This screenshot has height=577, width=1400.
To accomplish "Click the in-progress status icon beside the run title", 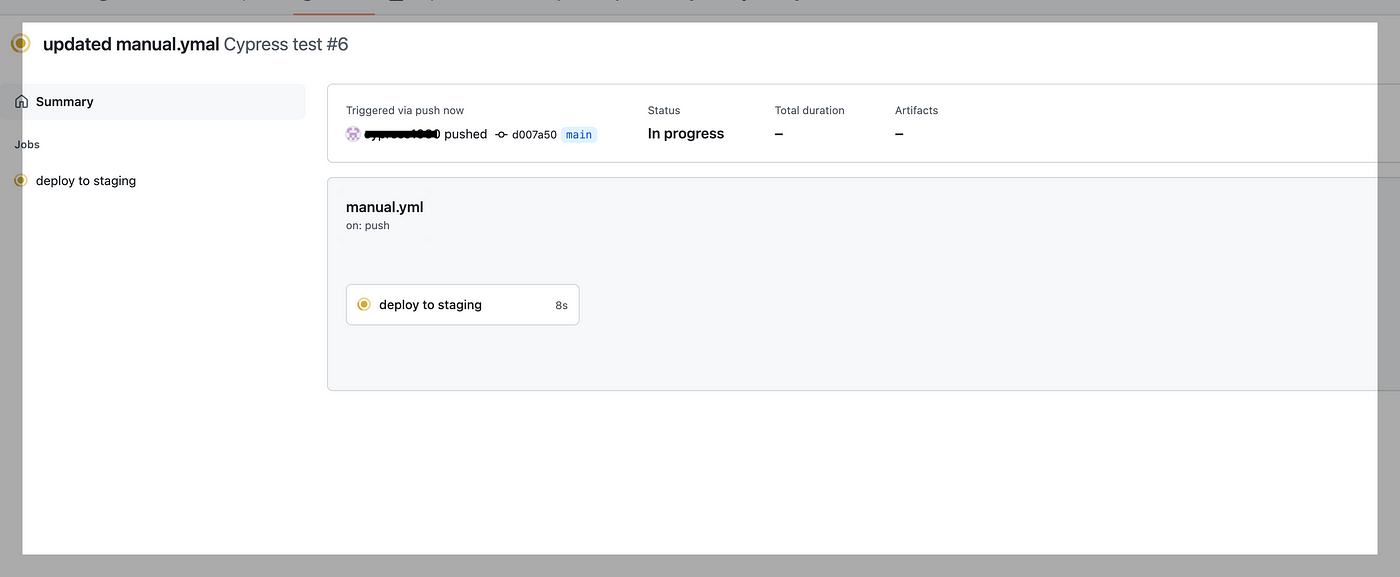I will point(19,43).
